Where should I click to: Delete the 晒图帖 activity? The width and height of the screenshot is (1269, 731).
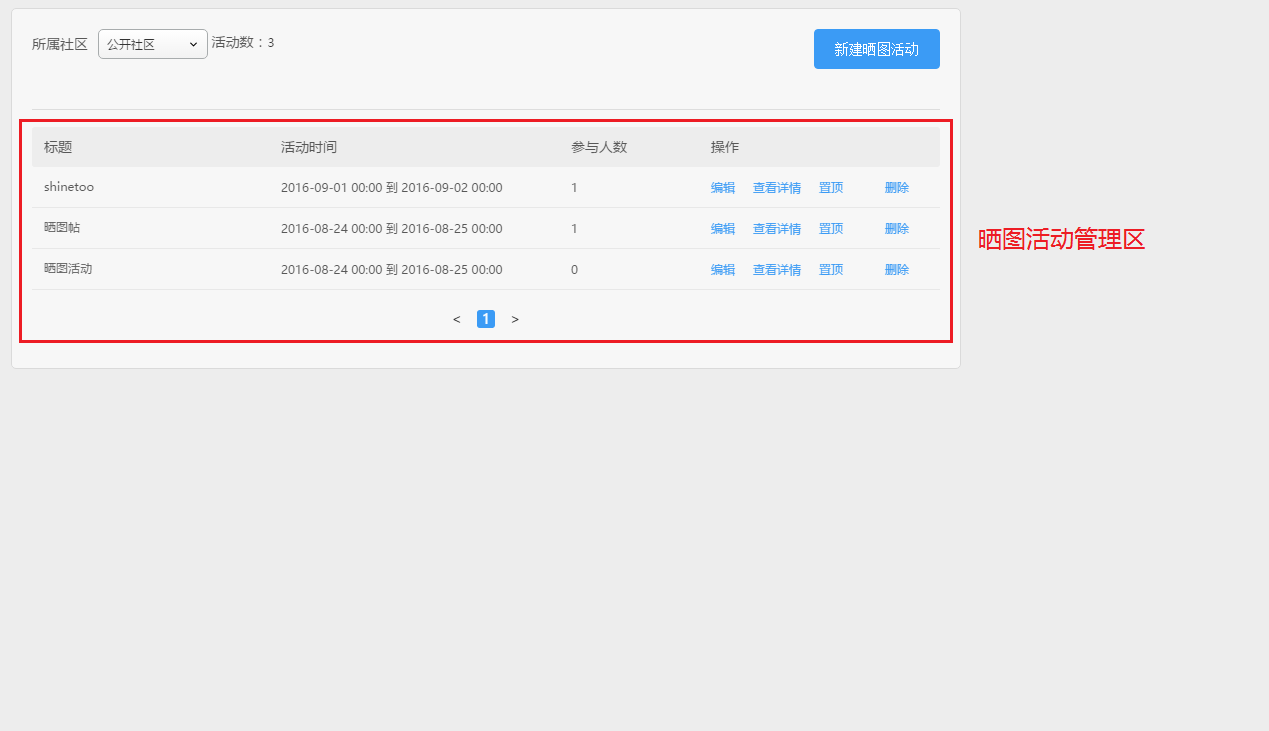click(x=896, y=229)
